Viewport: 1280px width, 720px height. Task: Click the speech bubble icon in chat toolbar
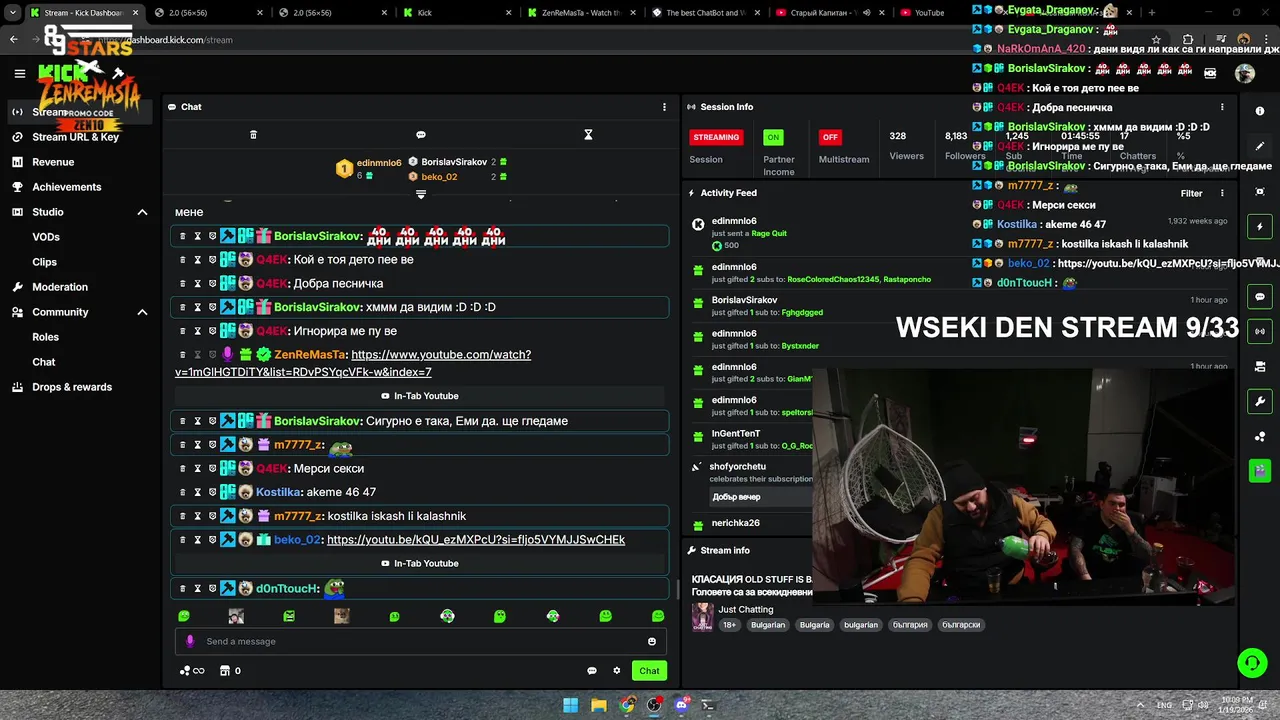[x=421, y=135]
